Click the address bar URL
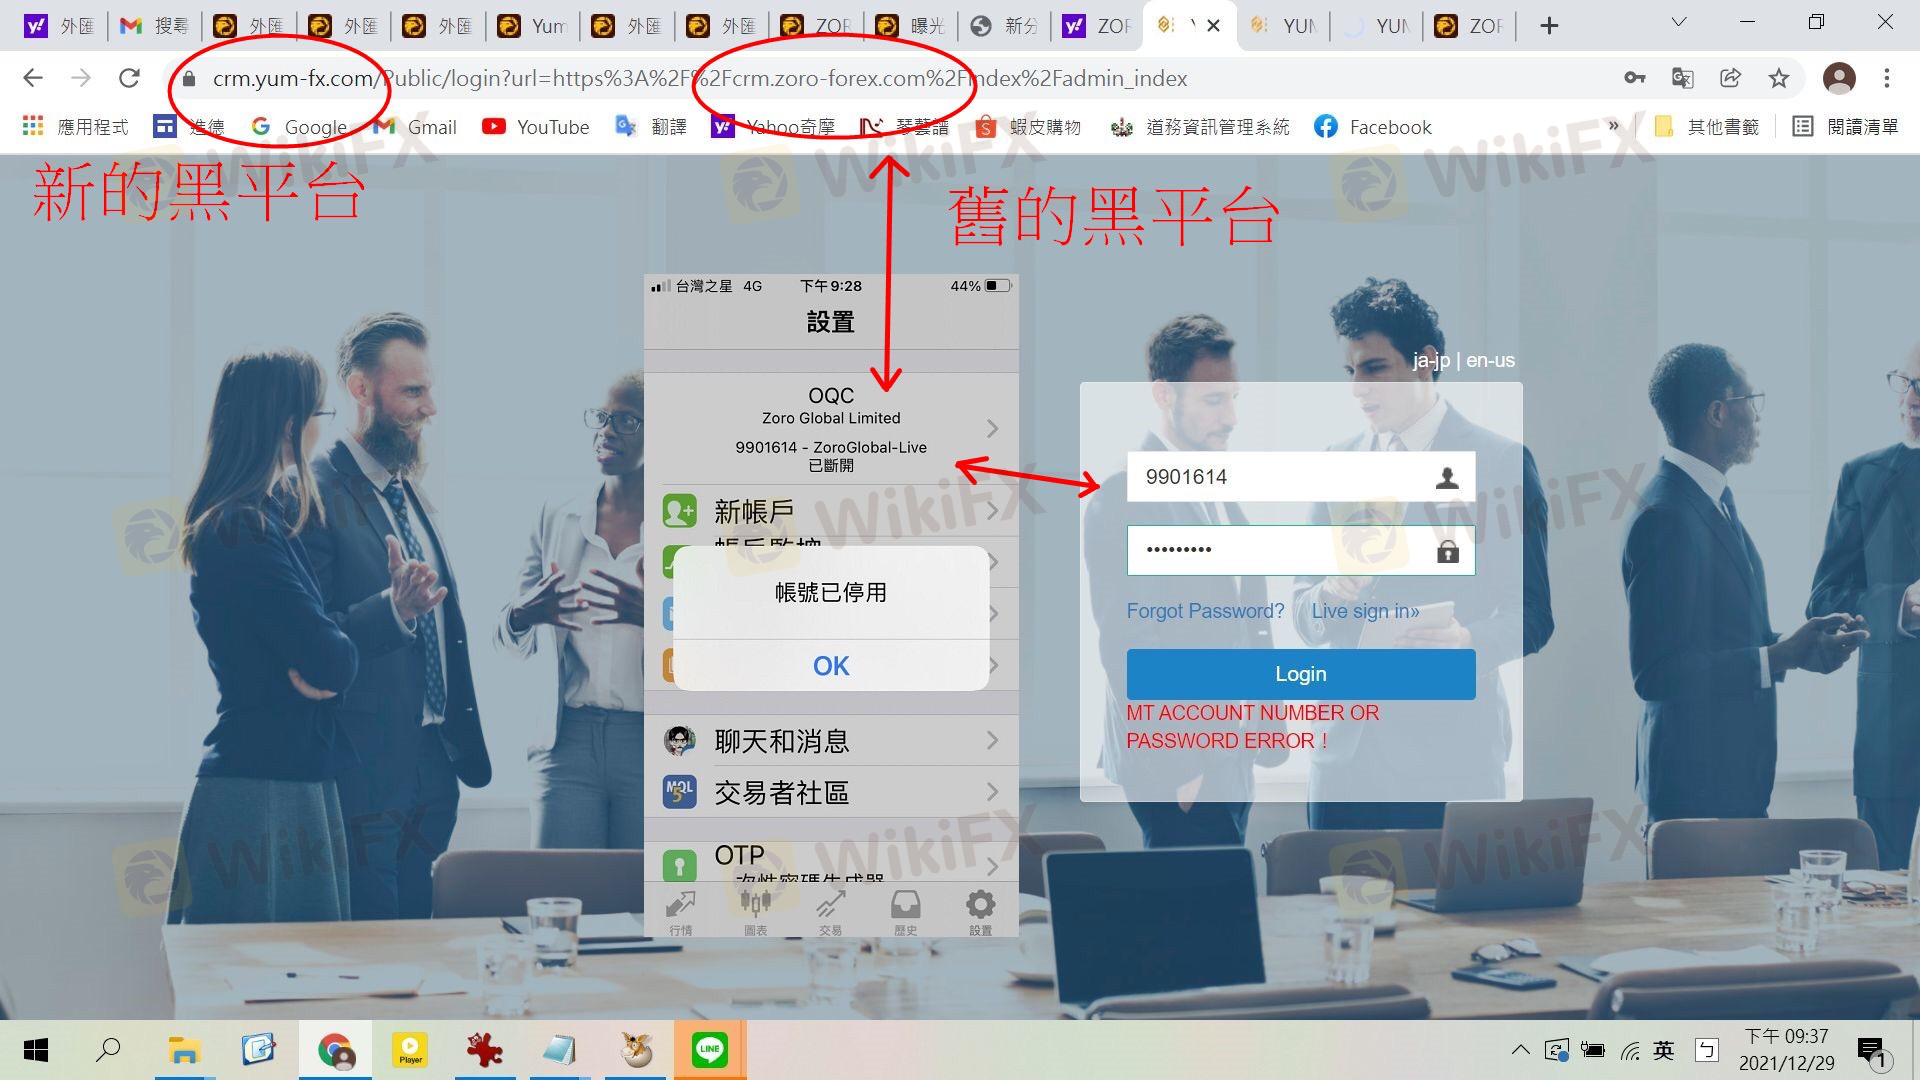This screenshot has width=1920, height=1080. (x=700, y=78)
